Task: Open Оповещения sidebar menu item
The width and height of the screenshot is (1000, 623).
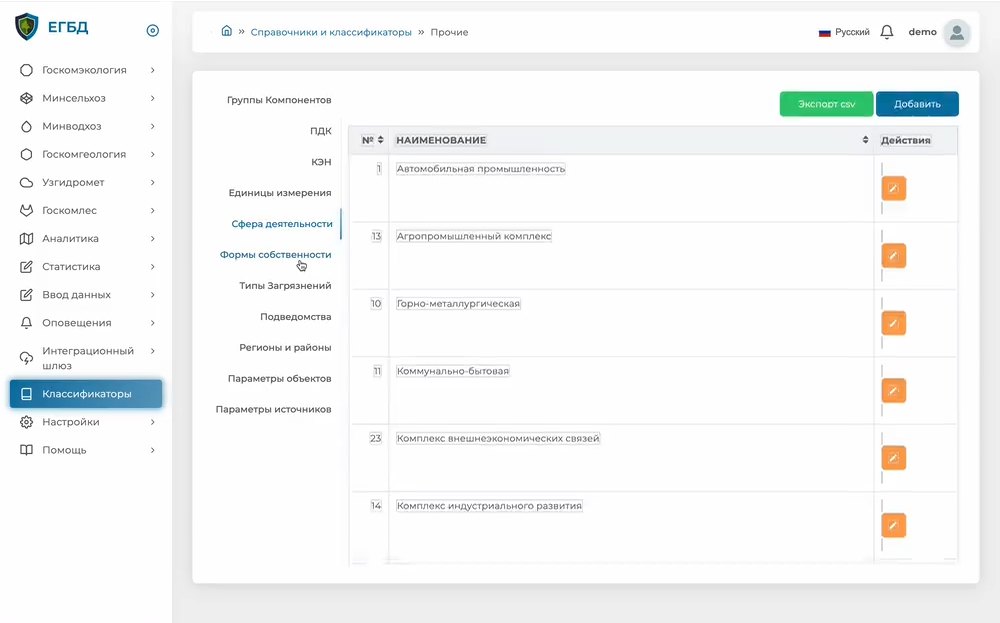Action: pos(86,323)
